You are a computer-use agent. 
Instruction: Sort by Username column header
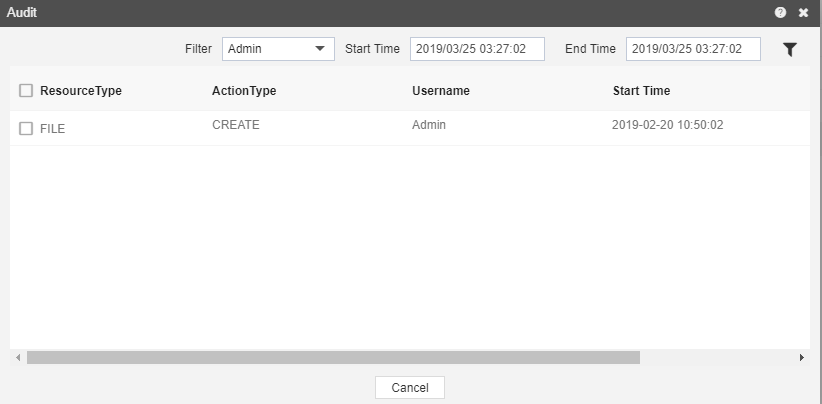(441, 91)
